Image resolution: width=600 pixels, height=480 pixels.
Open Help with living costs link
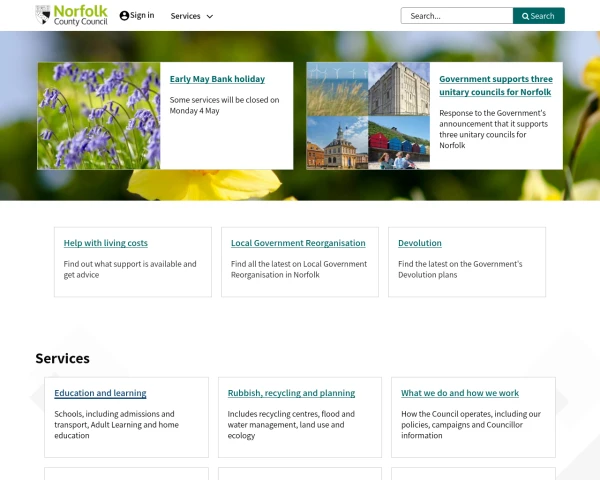coord(106,243)
